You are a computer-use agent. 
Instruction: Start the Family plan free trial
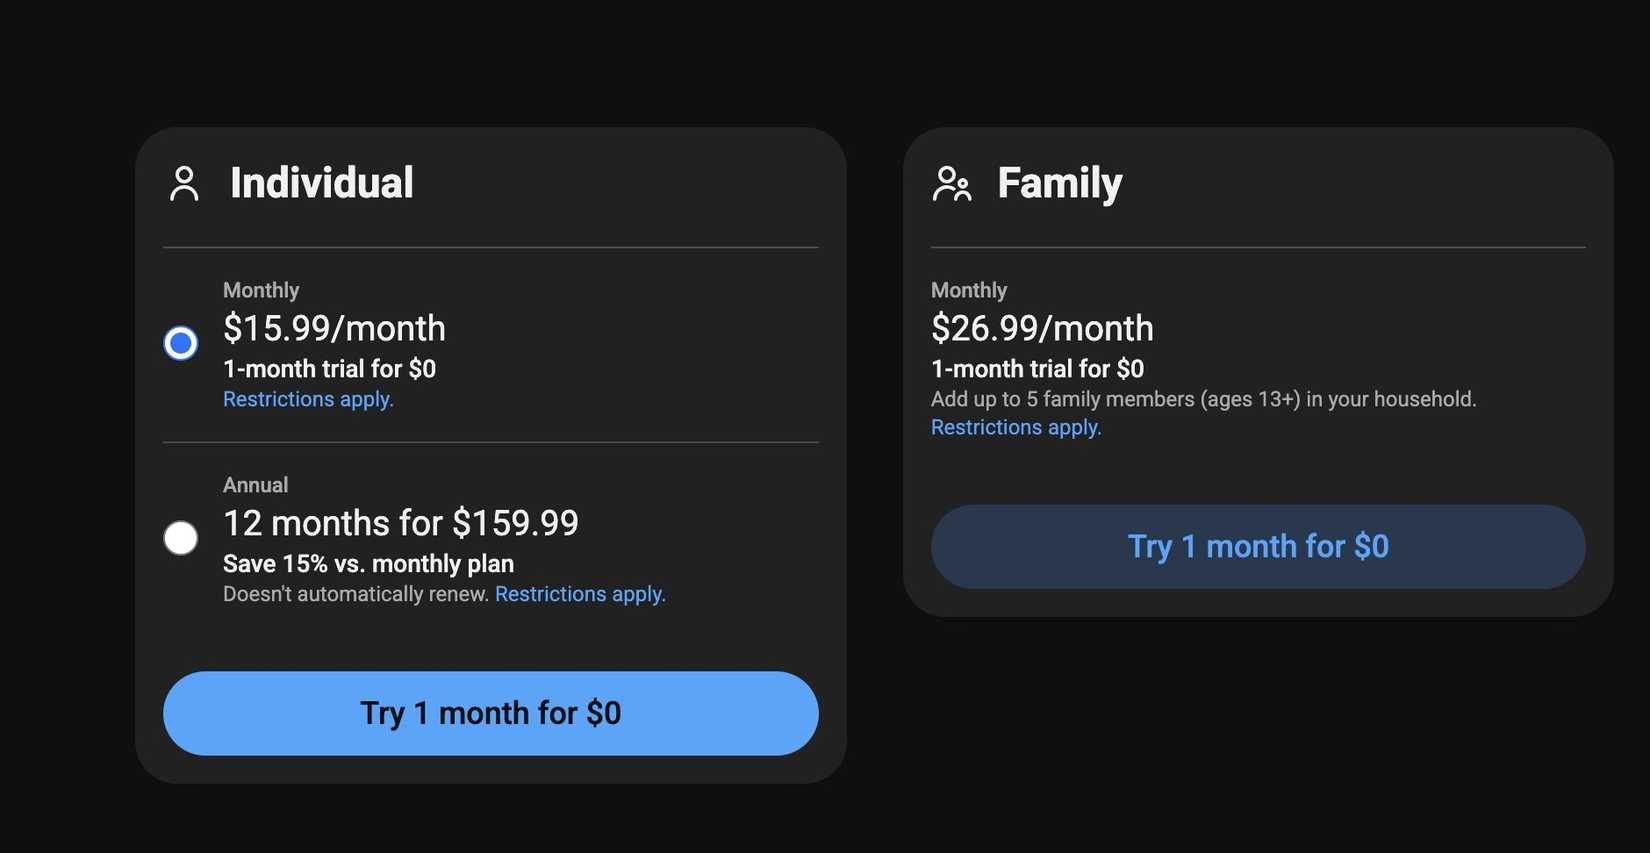[x=1258, y=546]
